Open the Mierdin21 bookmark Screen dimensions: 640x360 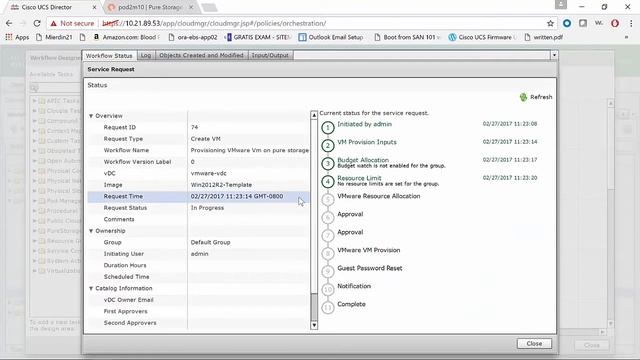54,37
